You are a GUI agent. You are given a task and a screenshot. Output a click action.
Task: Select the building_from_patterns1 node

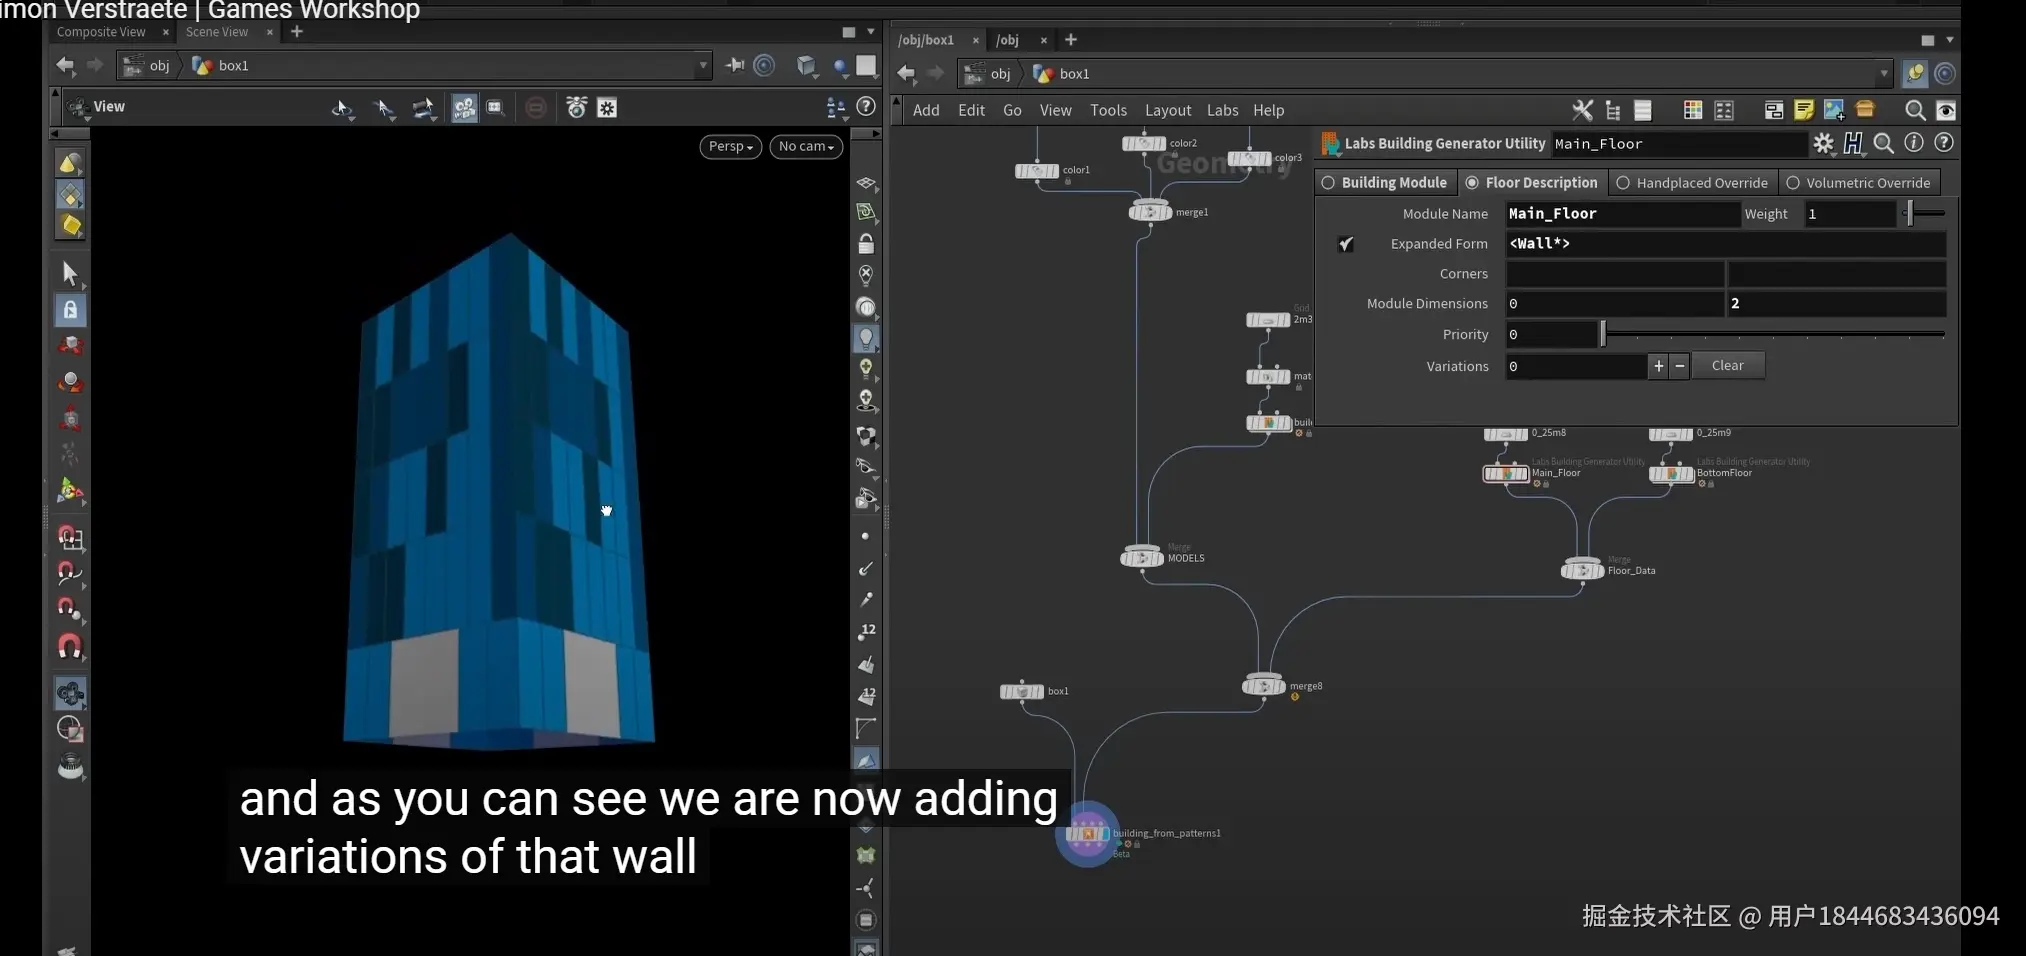pos(1088,834)
